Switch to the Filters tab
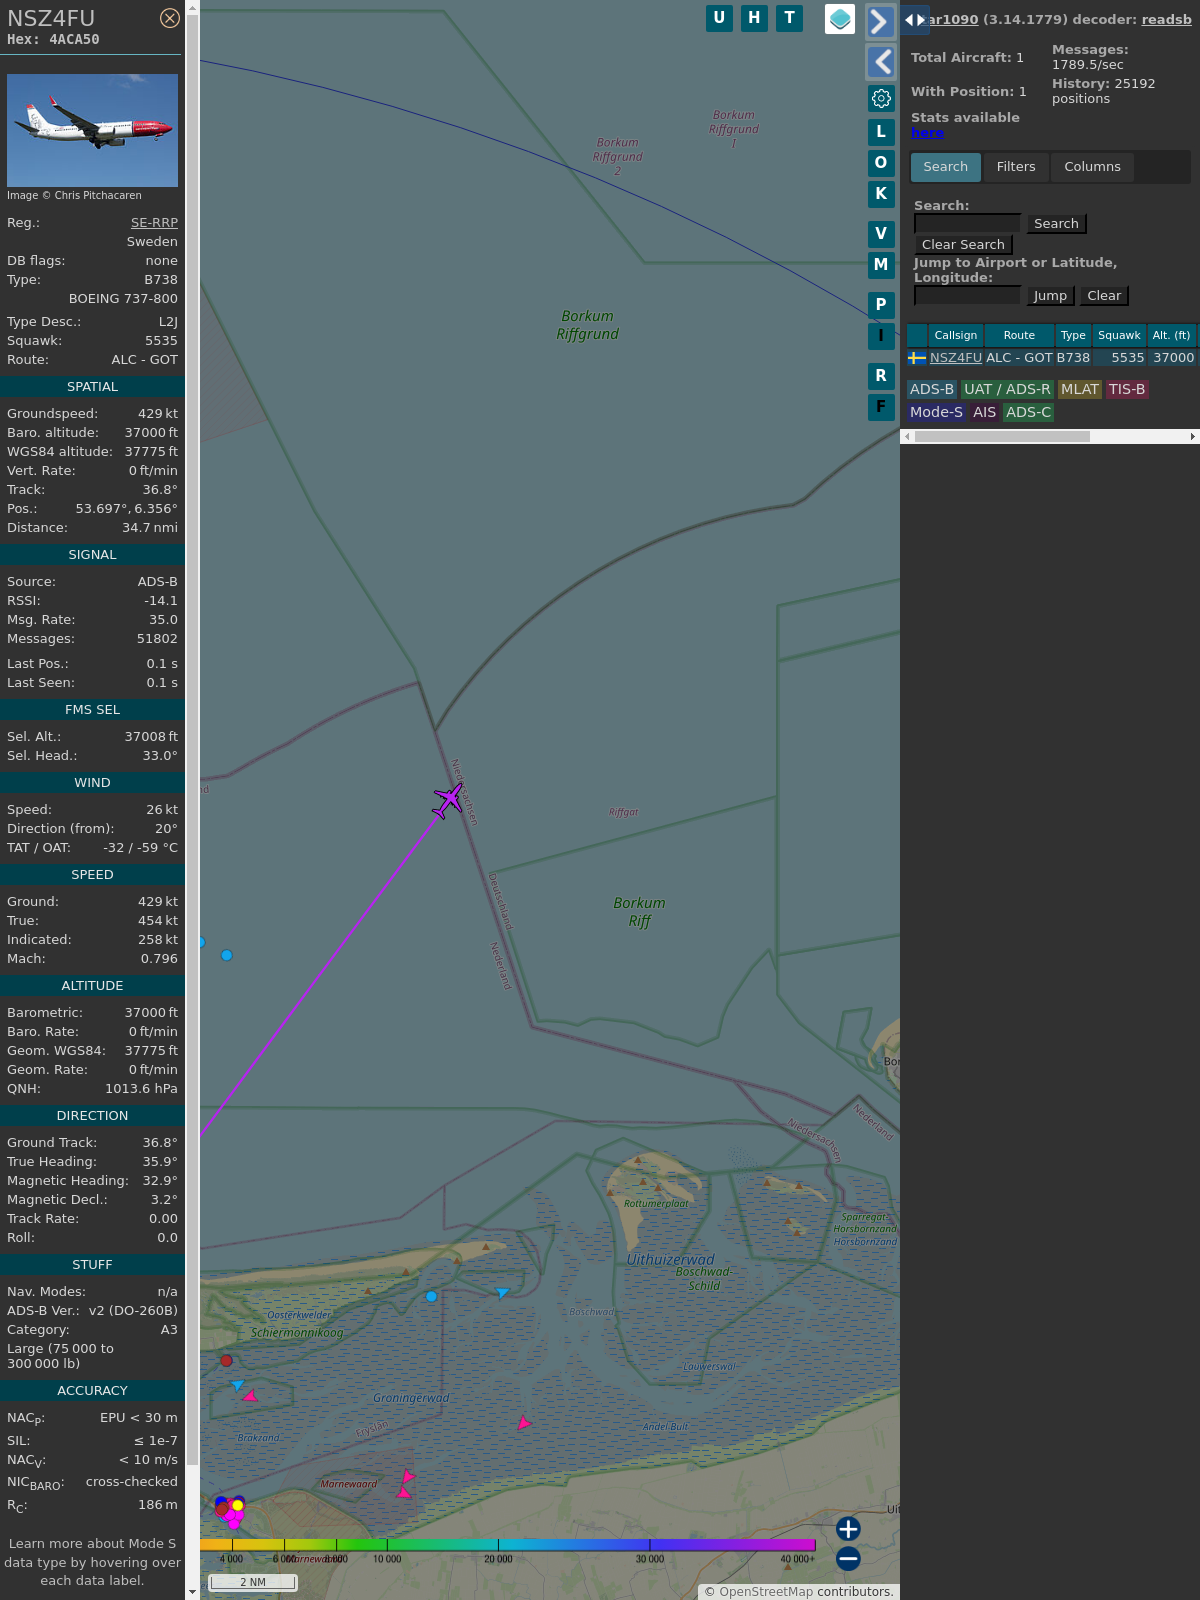This screenshot has height=1600, width=1200. [x=1016, y=167]
